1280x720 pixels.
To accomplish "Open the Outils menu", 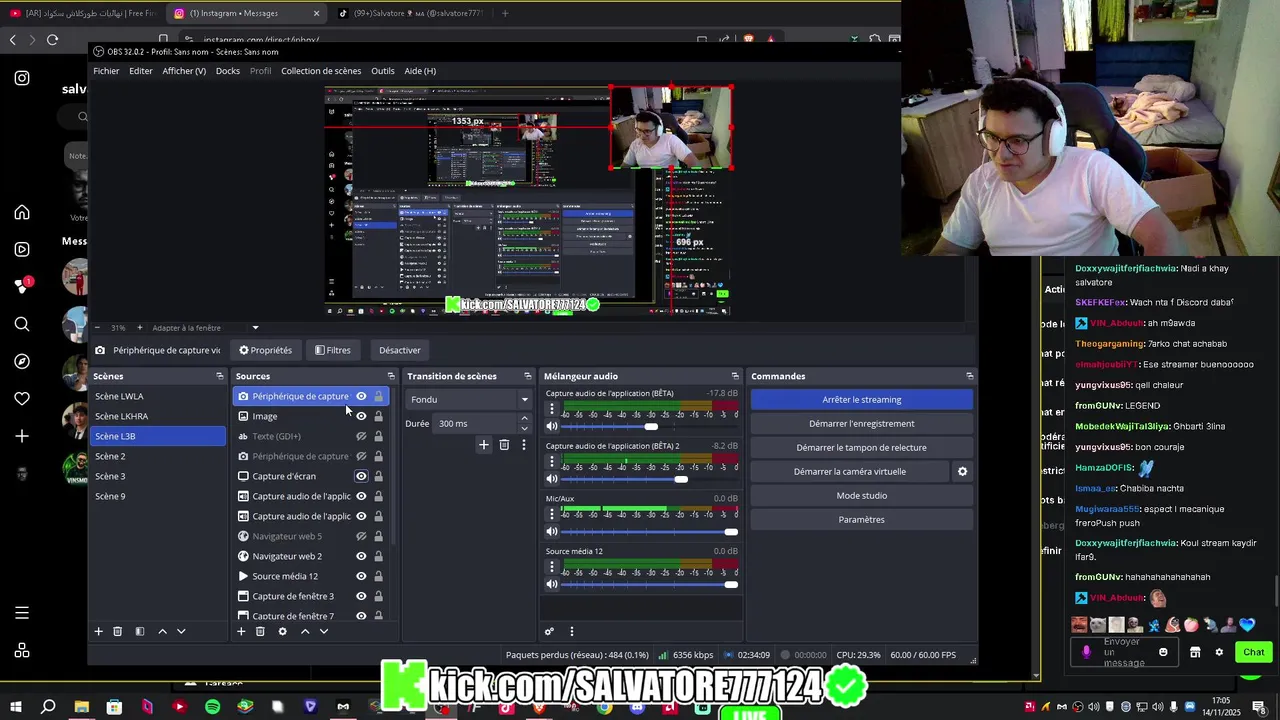I will [x=383, y=71].
